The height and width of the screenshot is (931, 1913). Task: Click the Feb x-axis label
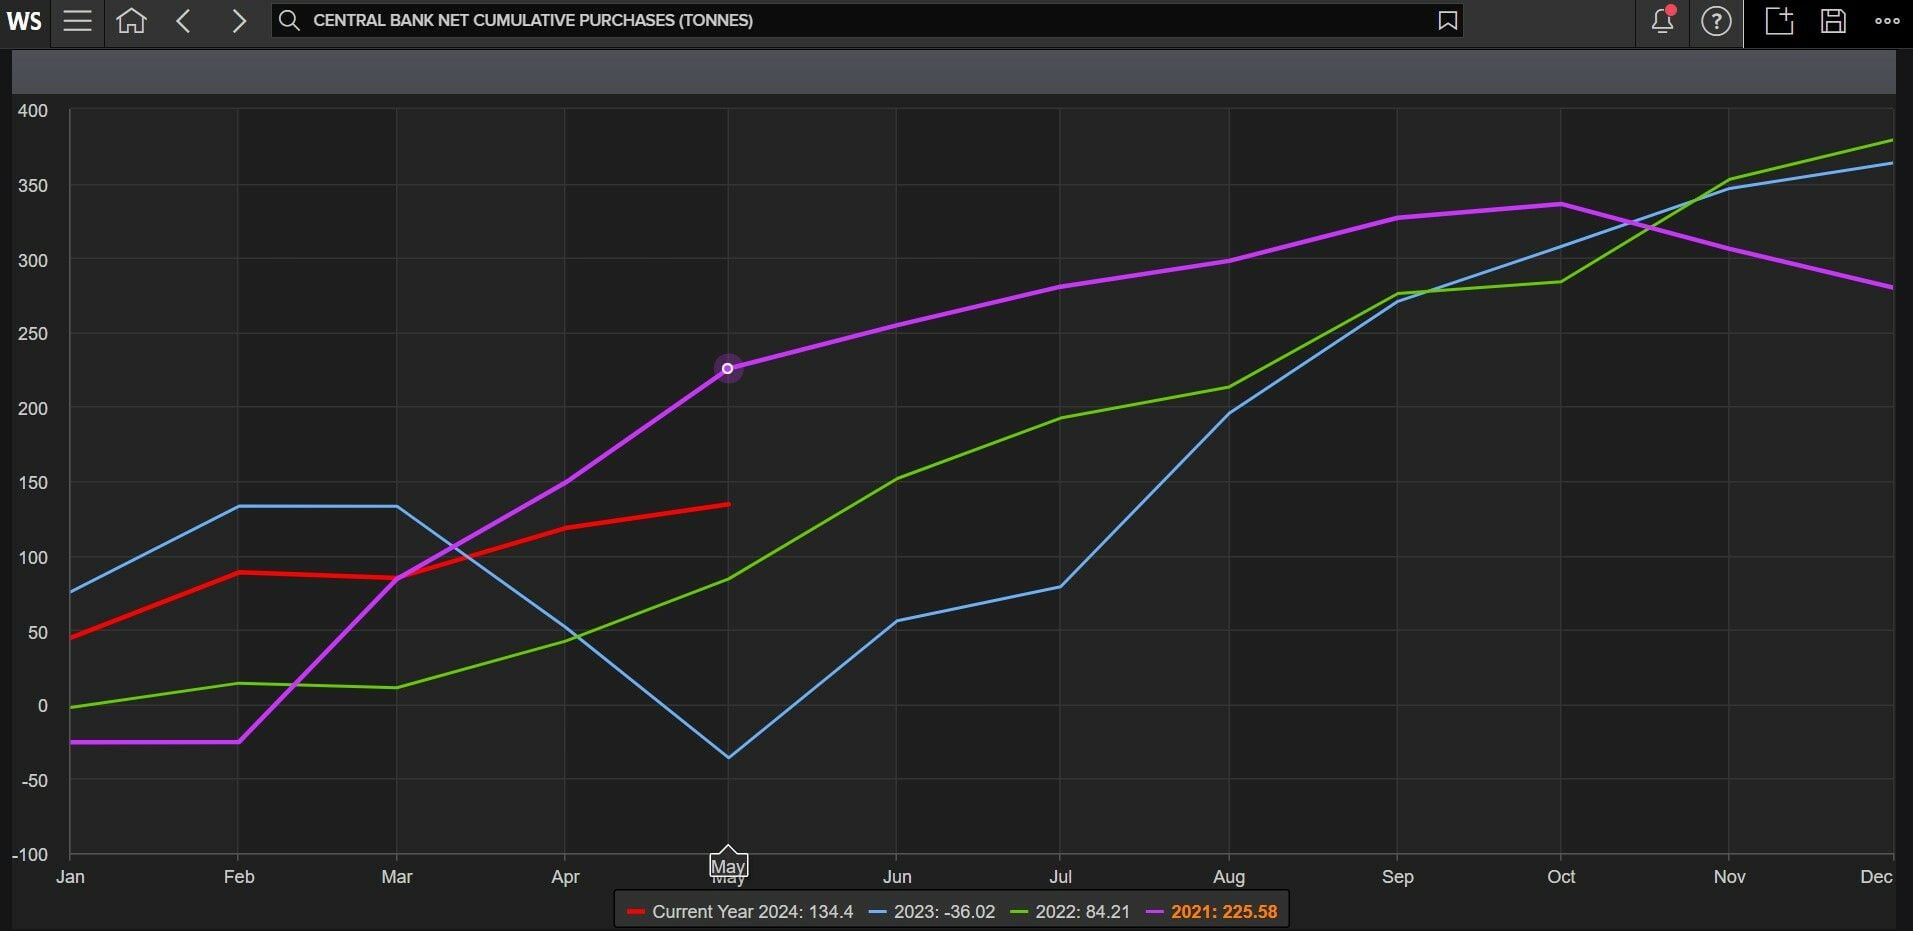pos(239,877)
